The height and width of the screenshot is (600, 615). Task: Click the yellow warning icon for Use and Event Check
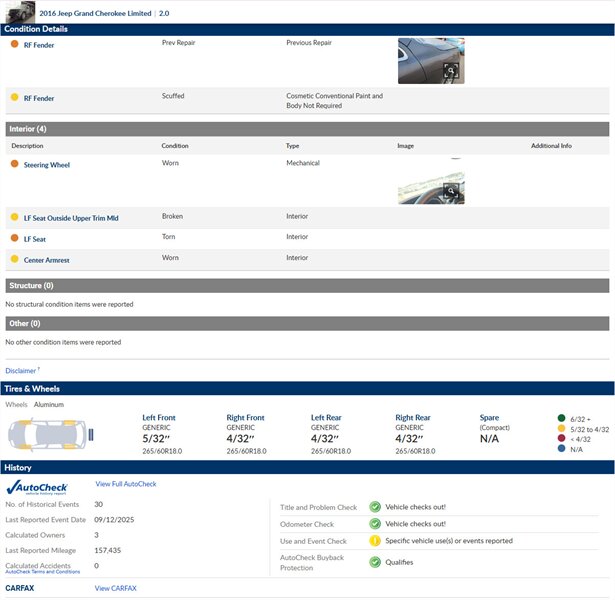[375, 541]
